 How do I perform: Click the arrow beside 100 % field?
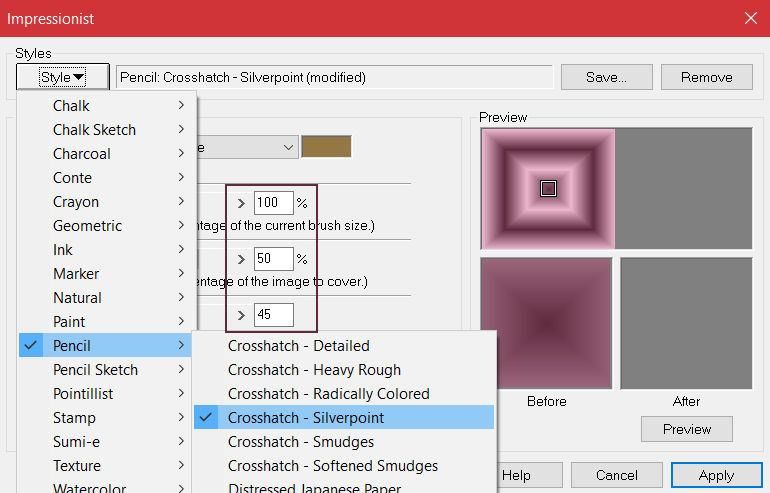point(241,203)
